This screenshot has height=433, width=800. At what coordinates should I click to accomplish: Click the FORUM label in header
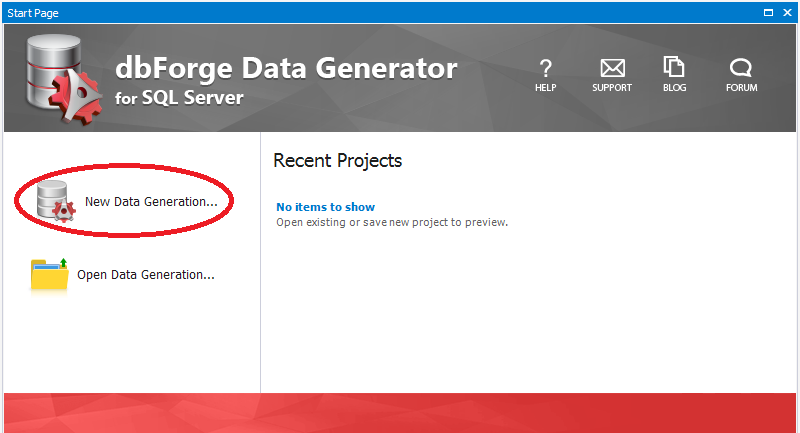click(x=741, y=88)
